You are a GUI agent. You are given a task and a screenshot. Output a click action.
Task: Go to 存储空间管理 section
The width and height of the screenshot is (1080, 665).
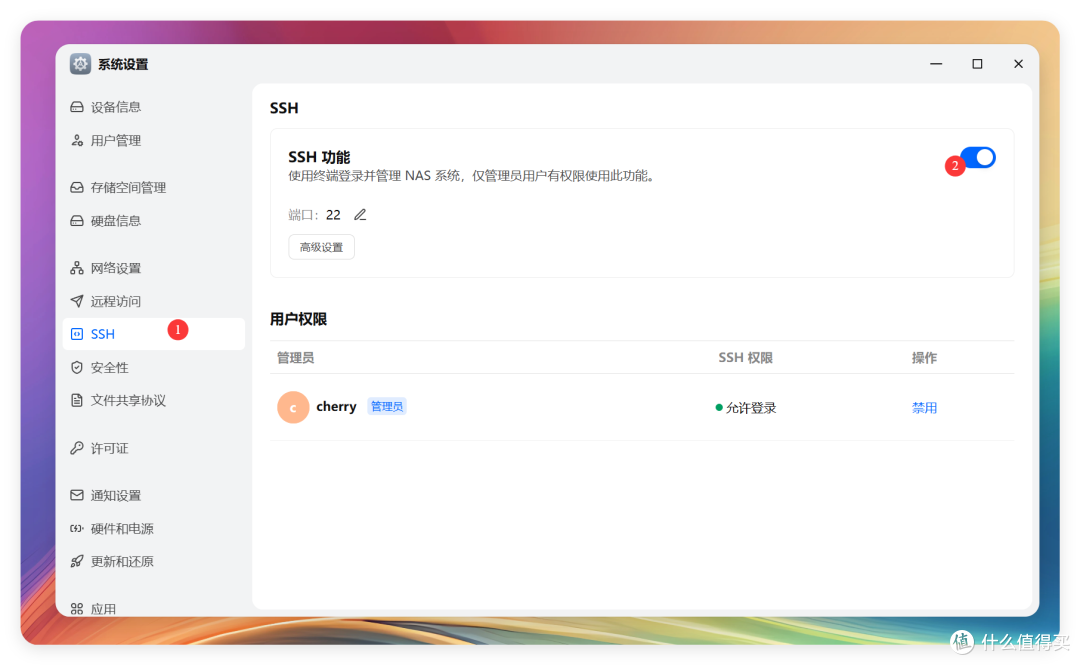(154, 187)
